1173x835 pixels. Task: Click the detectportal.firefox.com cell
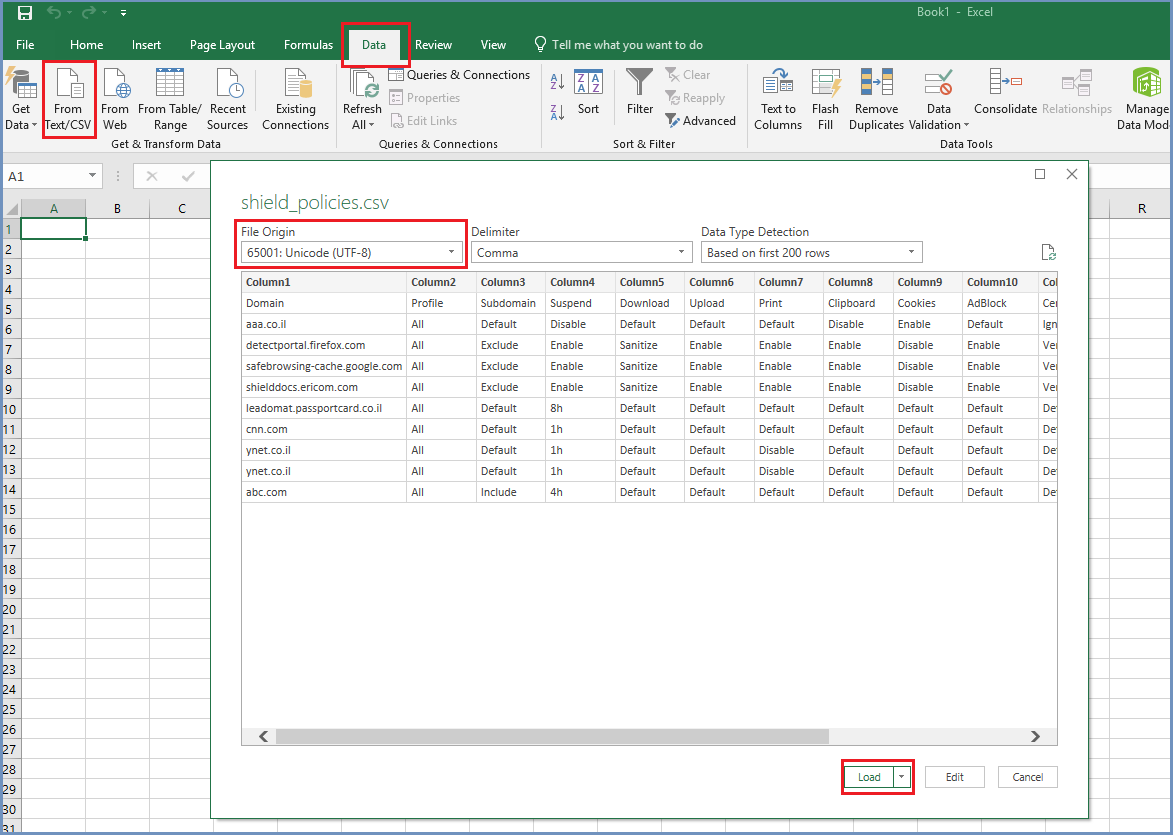click(325, 346)
